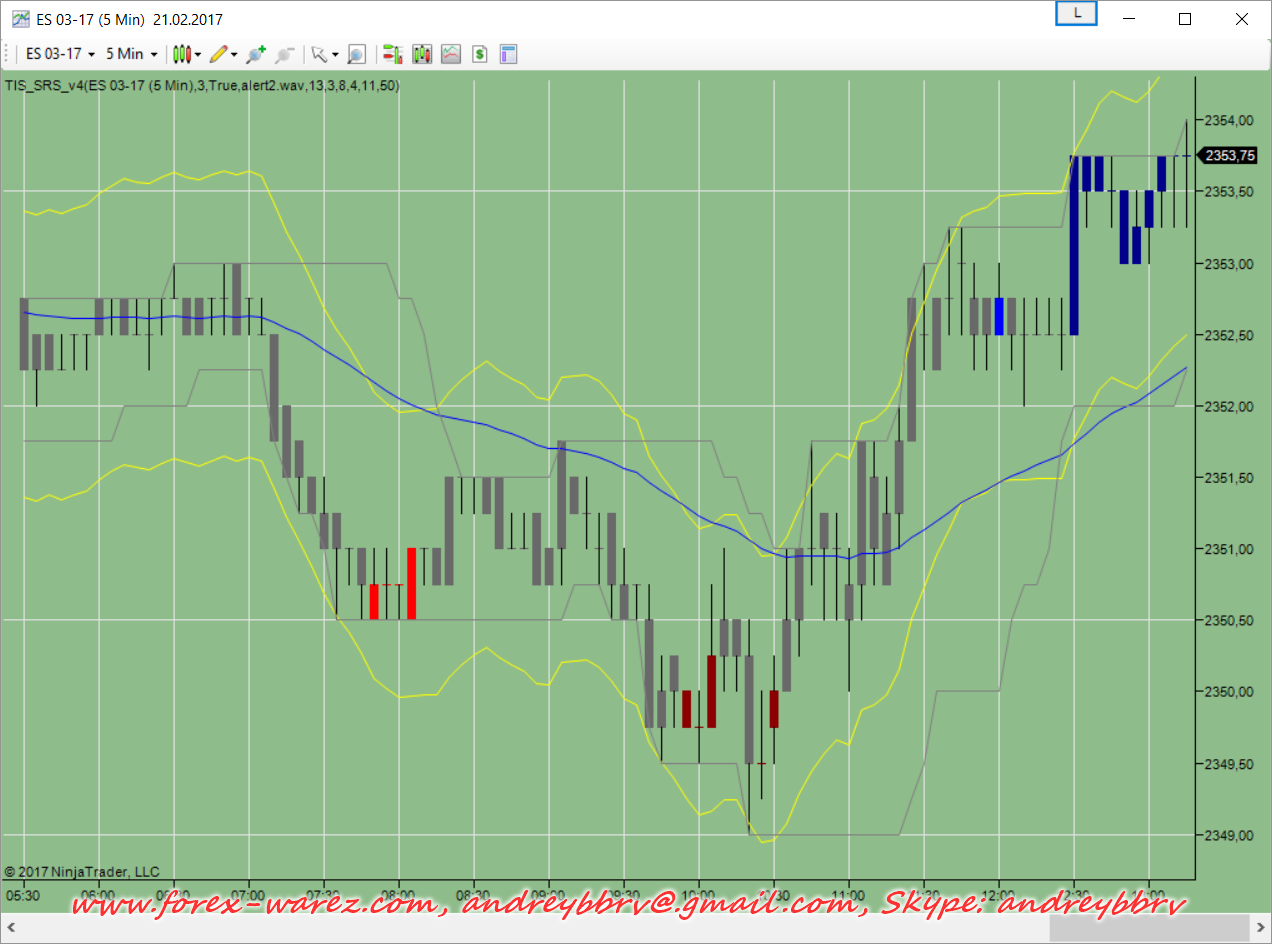Viewport: 1272px width, 944px height.
Task: Click the zoom out magnifier icon
Action: pyautogui.click(x=285, y=54)
